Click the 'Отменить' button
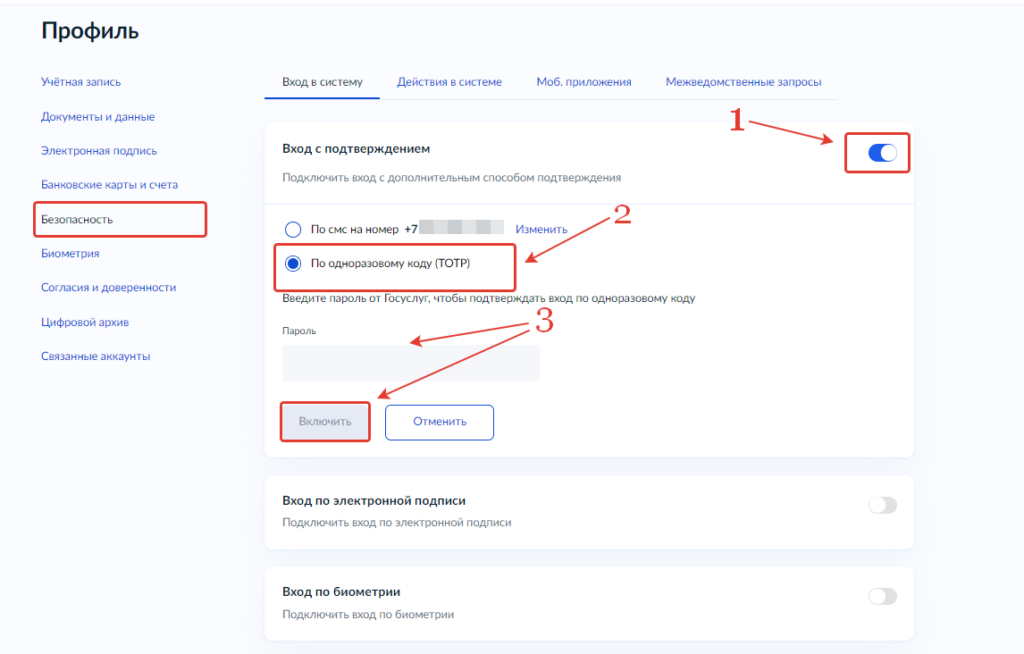This screenshot has height=654, width=1024. point(439,422)
